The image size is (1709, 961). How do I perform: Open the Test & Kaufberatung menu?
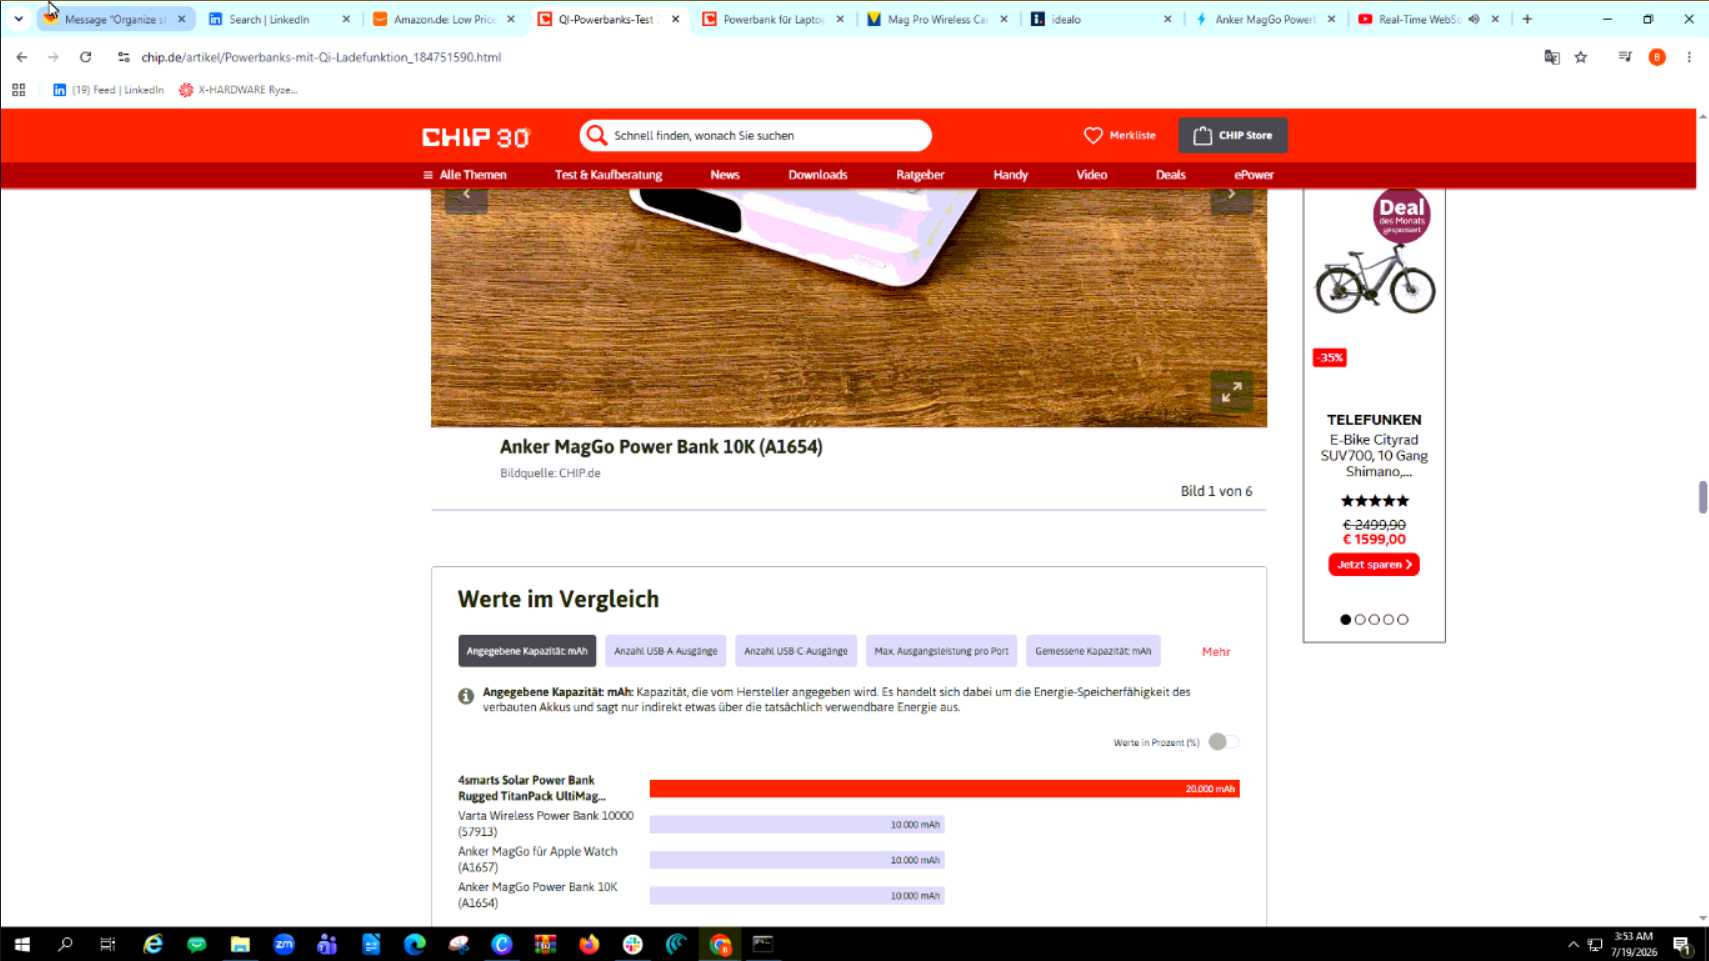coord(608,175)
